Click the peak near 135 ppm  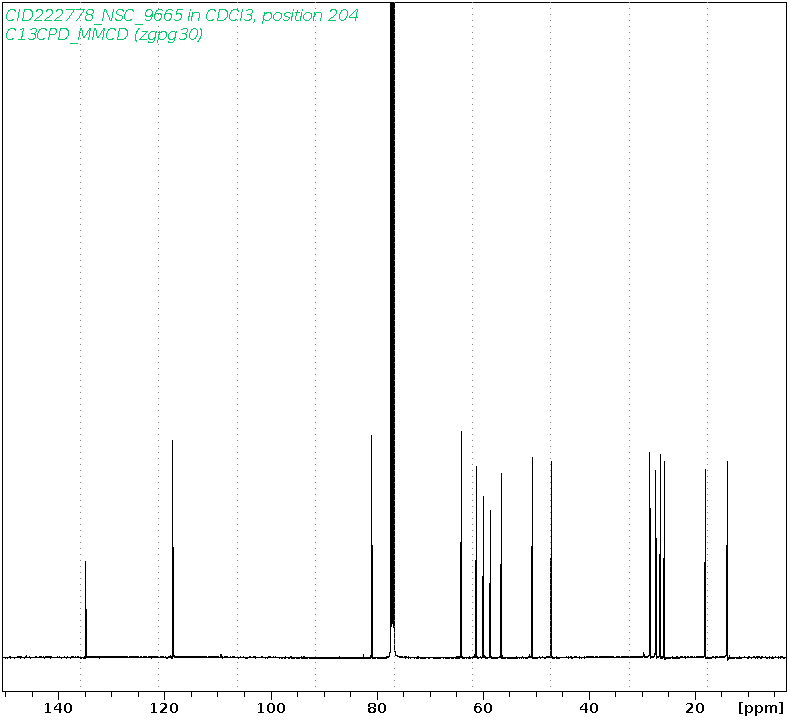(x=86, y=609)
